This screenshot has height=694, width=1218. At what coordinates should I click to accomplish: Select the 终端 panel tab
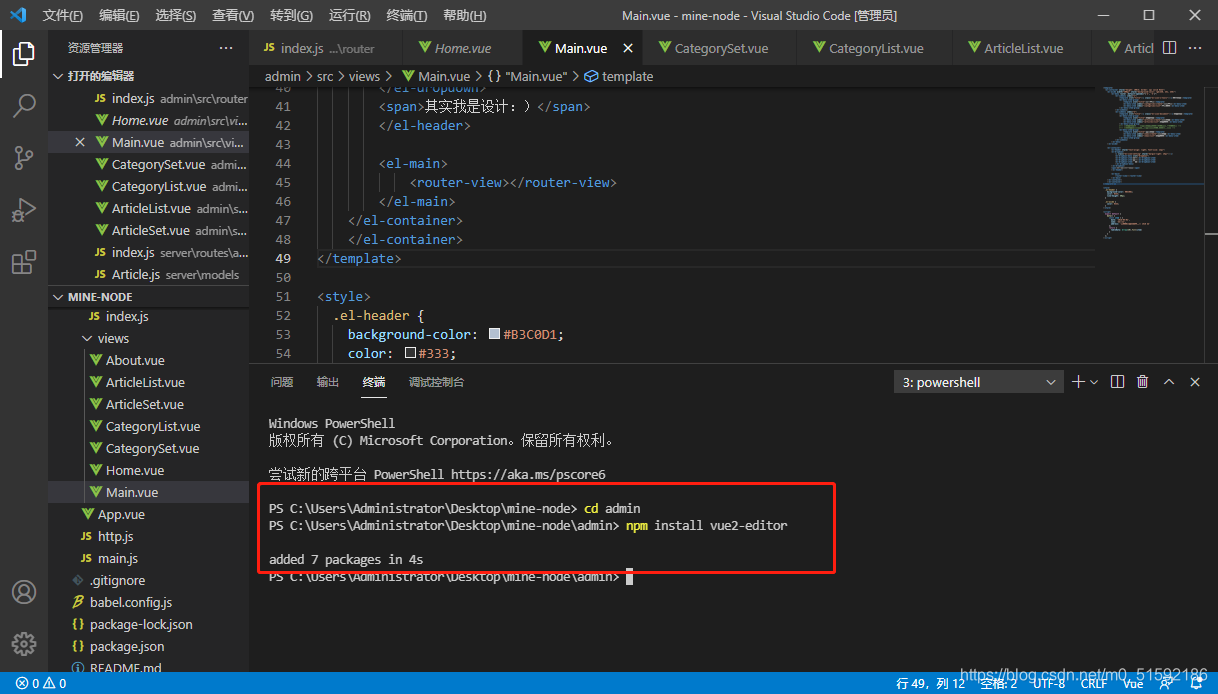pyautogui.click(x=374, y=382)
